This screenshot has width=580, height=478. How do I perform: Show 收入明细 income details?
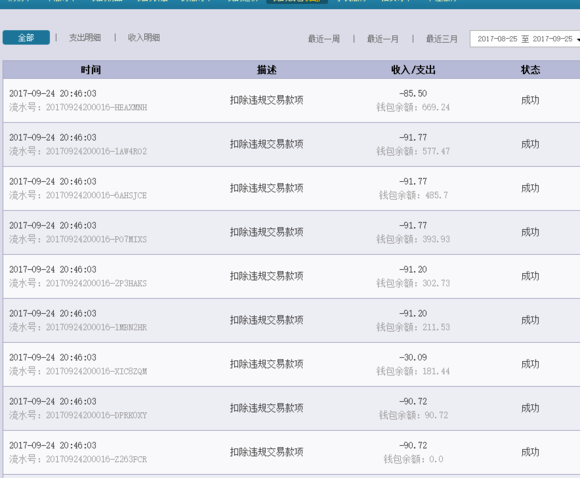[x=144, y=37]
